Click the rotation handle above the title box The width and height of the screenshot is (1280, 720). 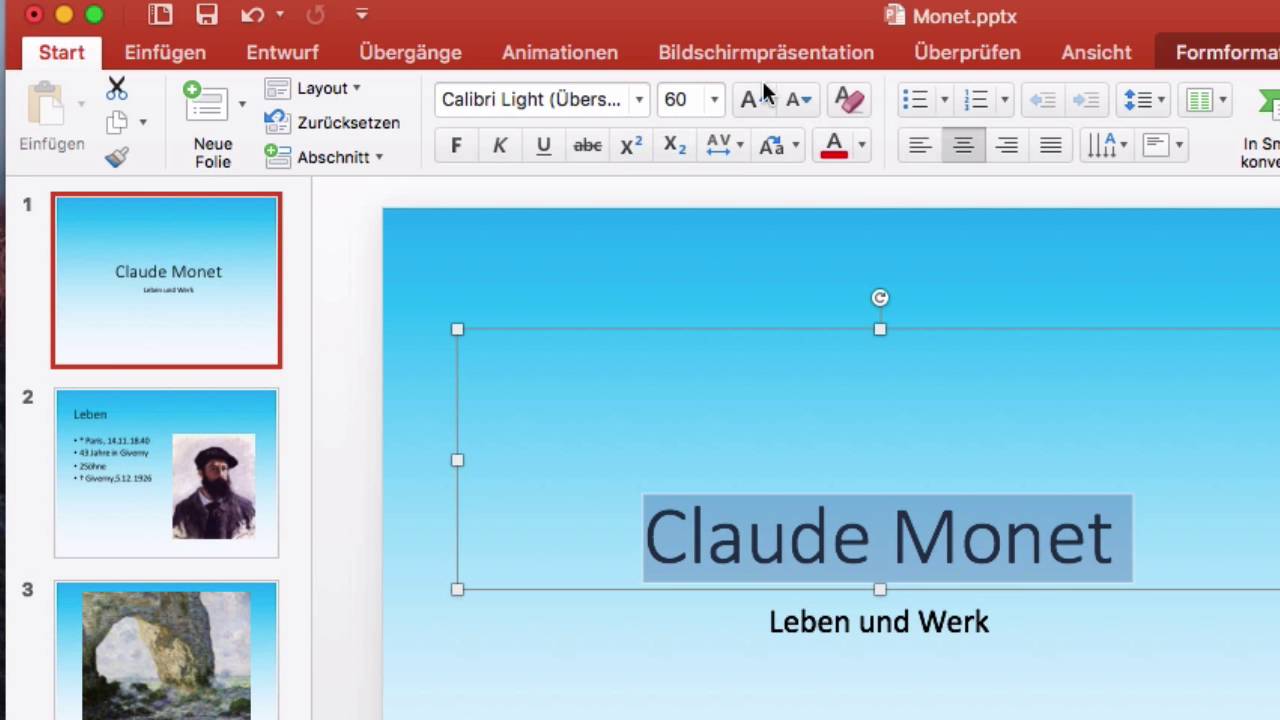879,298
